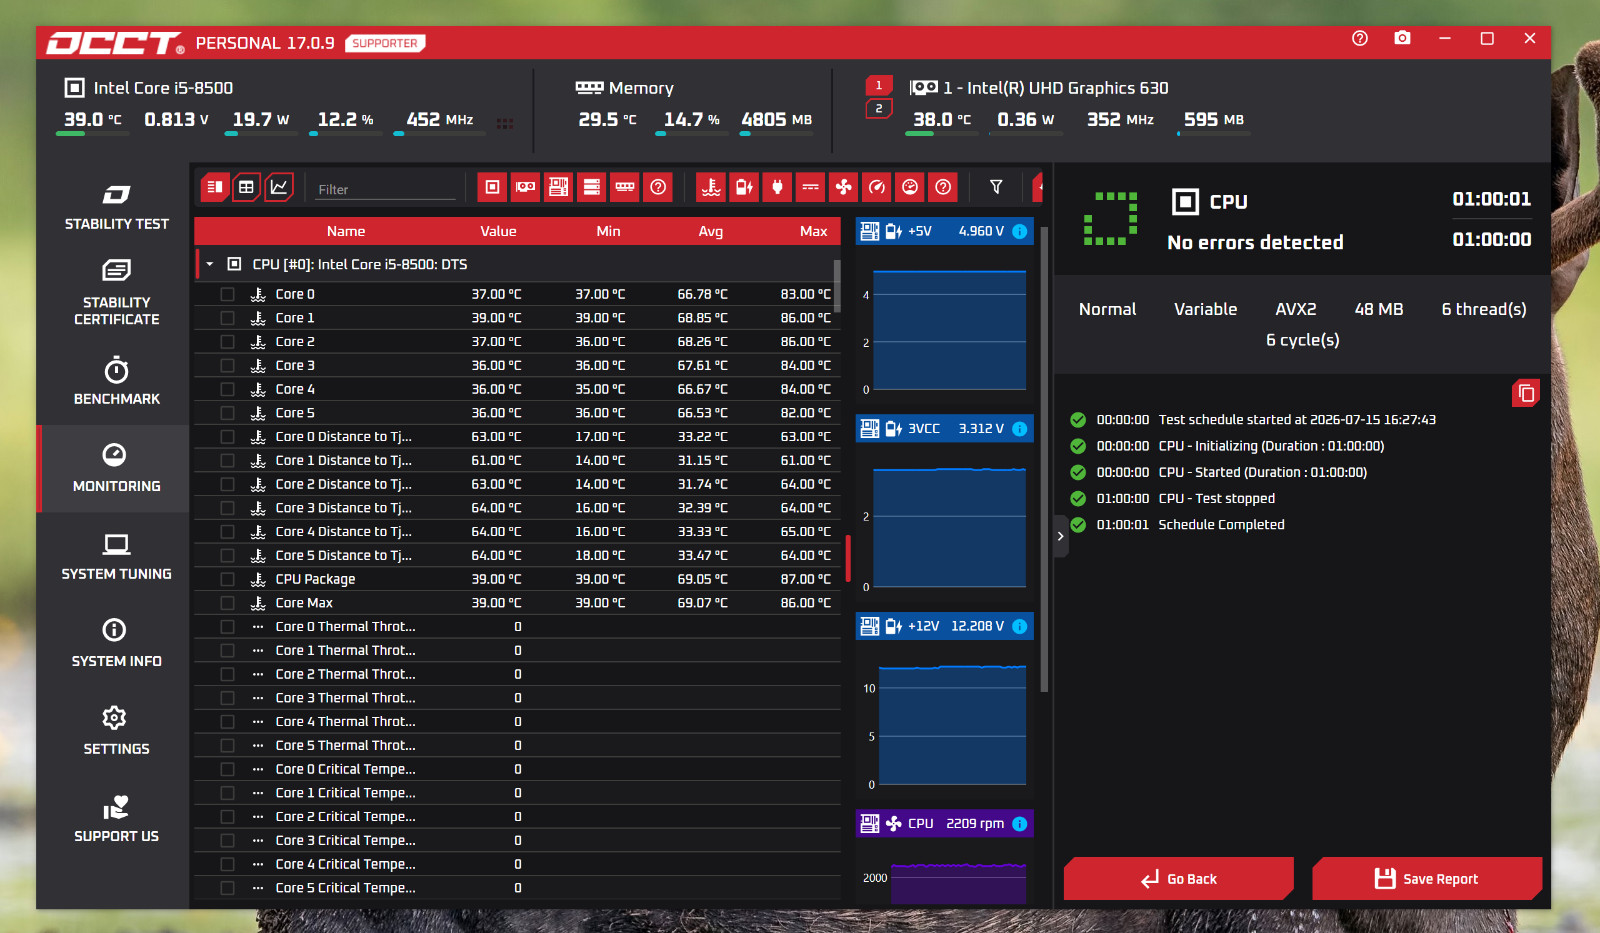This screenshot has height=933, width=1600.
Task: Open the System Info section
Action: click(x=116, y=644)
